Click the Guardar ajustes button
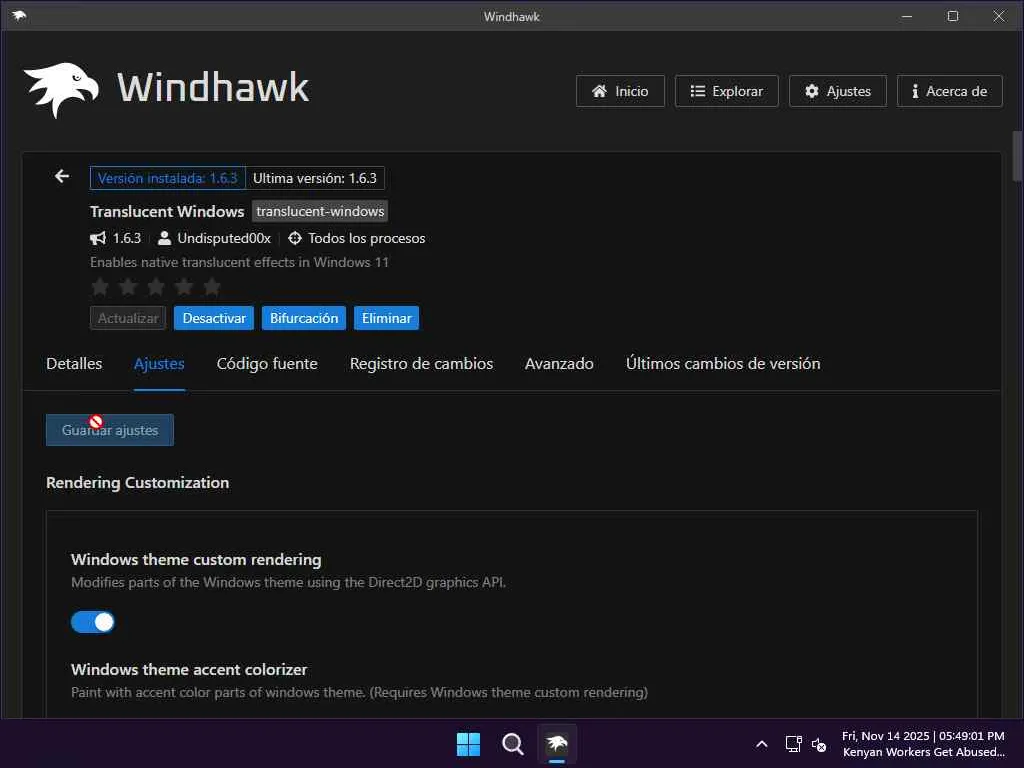 pos(110,430)
